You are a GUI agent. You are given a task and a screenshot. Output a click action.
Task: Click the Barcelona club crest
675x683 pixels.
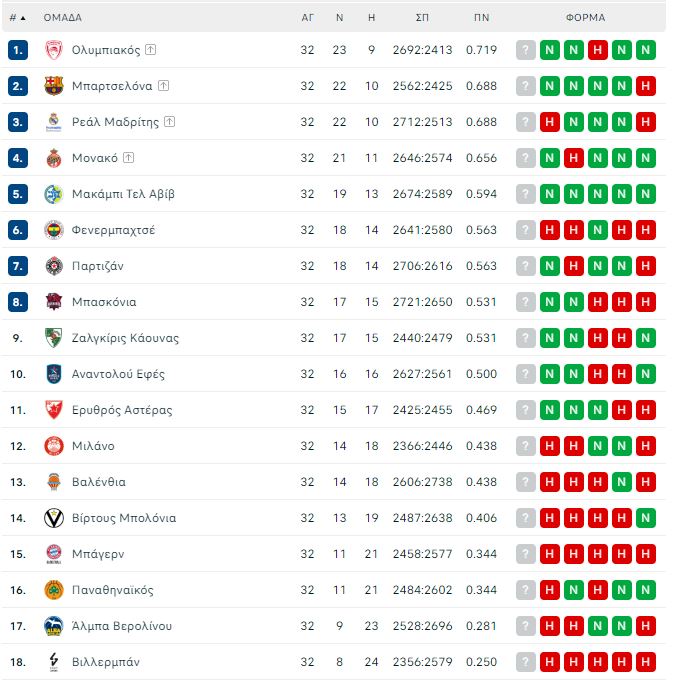click(54, 86)
